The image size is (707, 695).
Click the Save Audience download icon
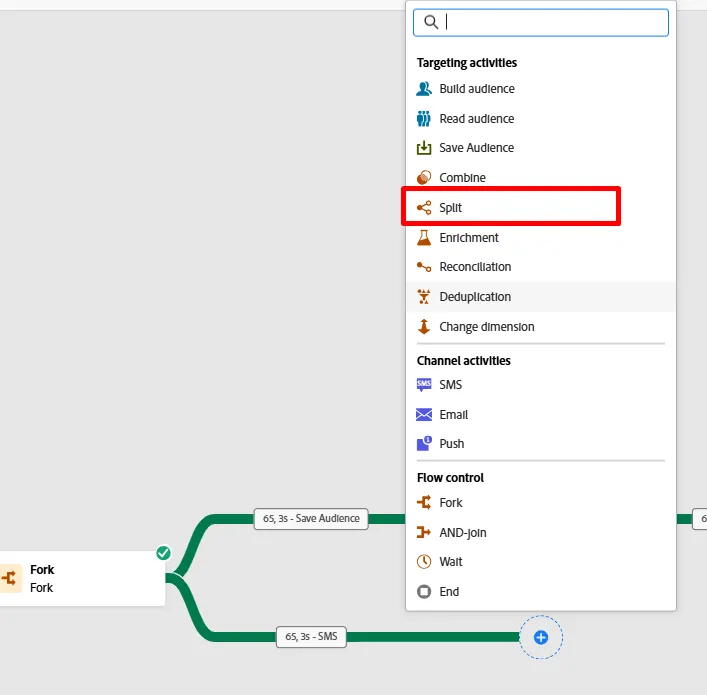[x=424, y=147]
